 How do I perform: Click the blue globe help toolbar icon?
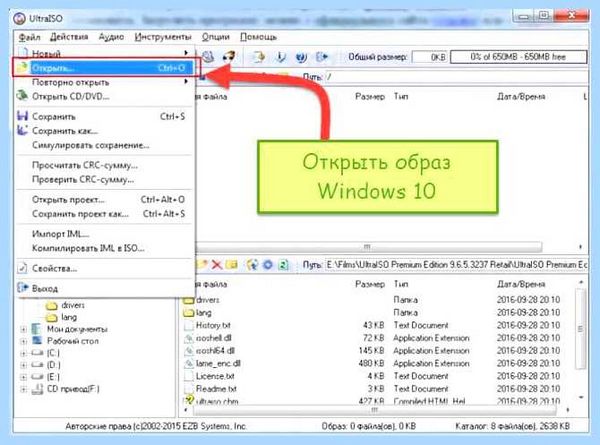pos(301,57)
